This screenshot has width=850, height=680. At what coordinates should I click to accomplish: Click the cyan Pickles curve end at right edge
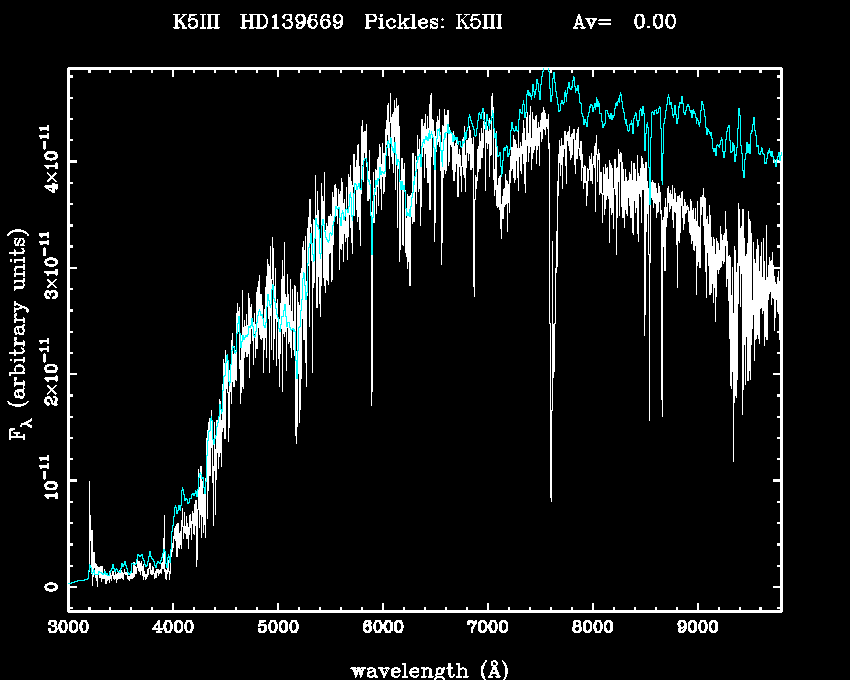pos(779,160)
